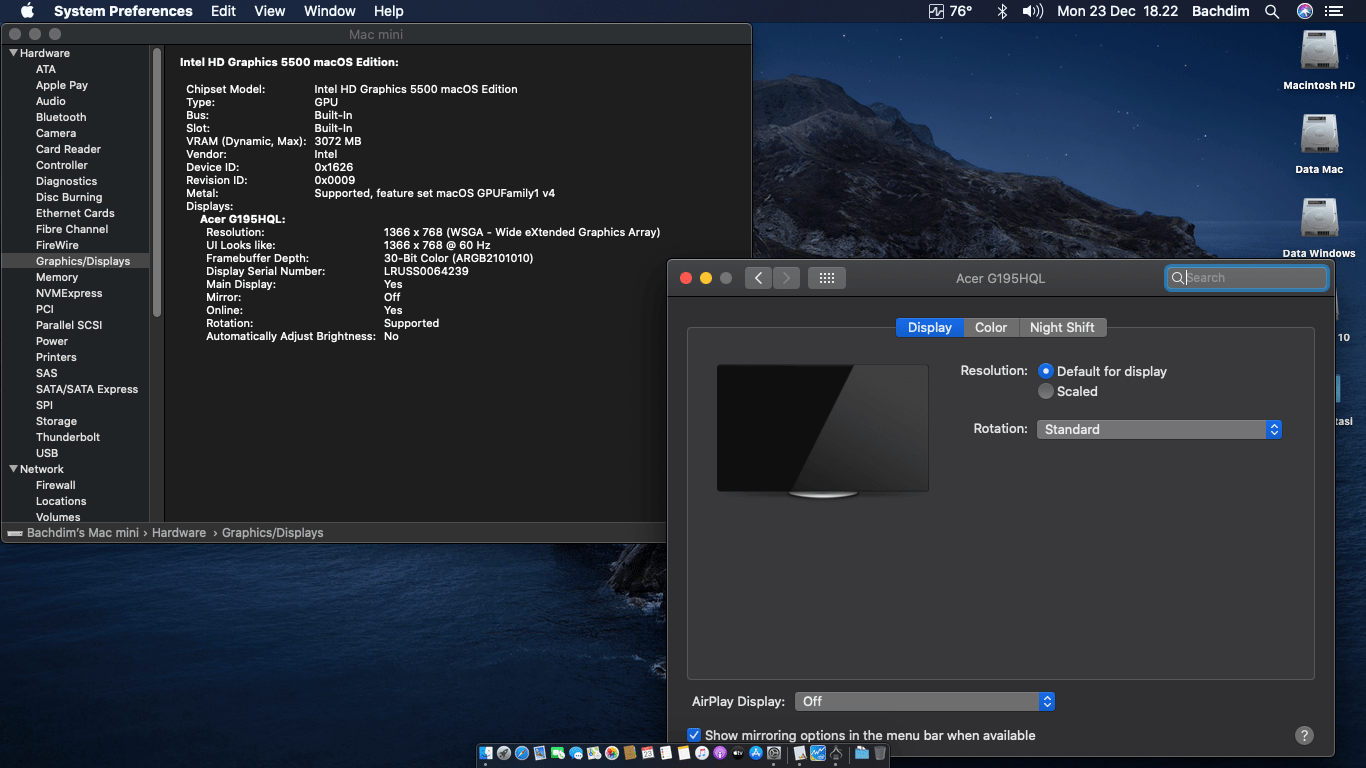Collapse the Network tree section
The height and width of the screenshot is (768, 1366).
click(13, 469)
